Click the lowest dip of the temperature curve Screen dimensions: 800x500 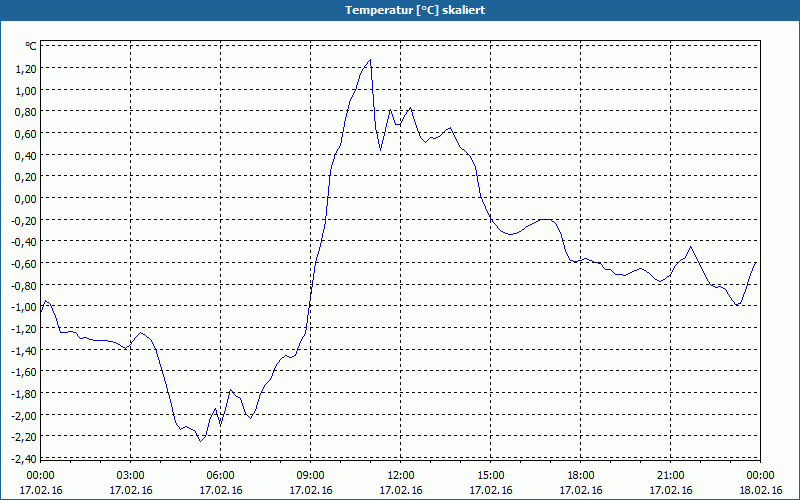point(201,441)
